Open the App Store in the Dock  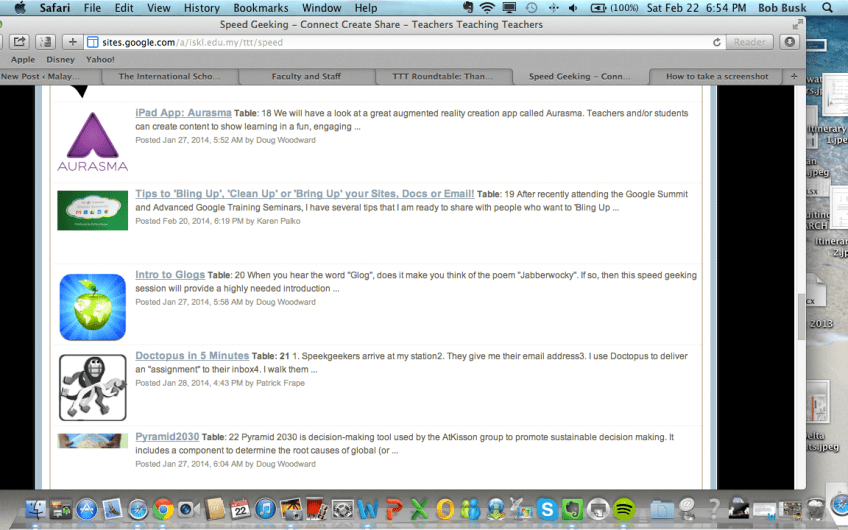click(86, 509)
